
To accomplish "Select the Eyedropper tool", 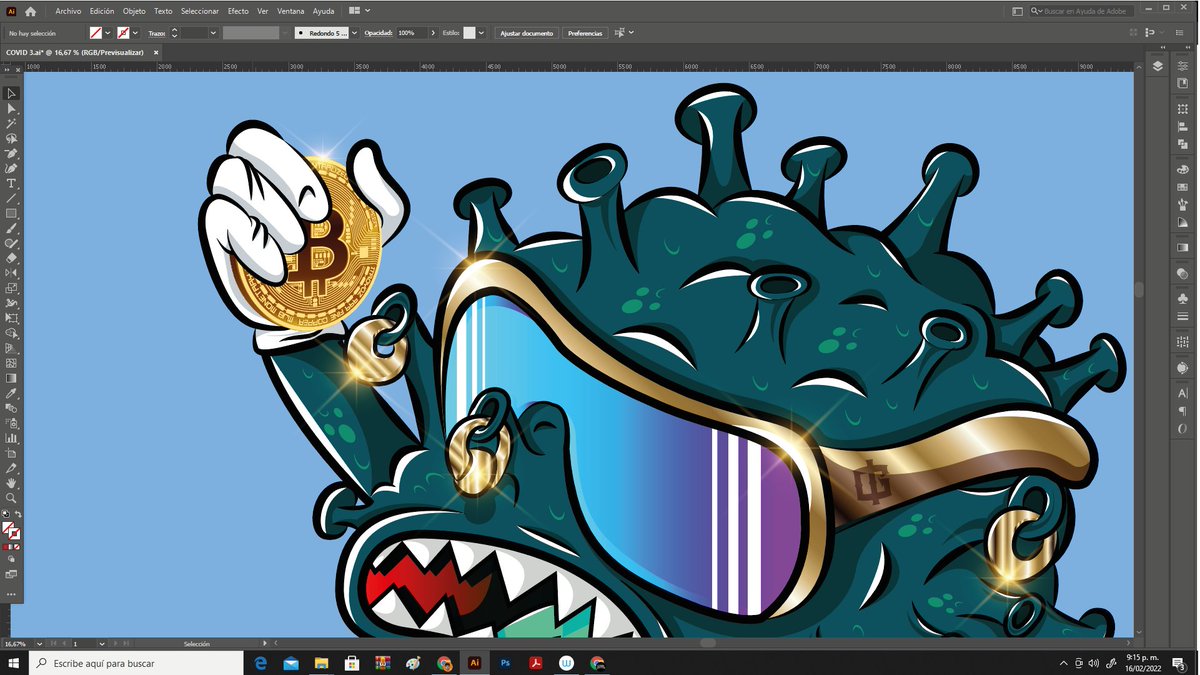I will tap(12, 393).
